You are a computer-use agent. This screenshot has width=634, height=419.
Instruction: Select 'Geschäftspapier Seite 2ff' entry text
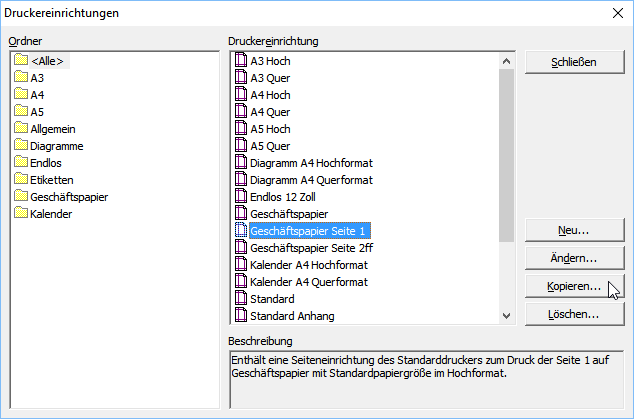tap(311, 248)
